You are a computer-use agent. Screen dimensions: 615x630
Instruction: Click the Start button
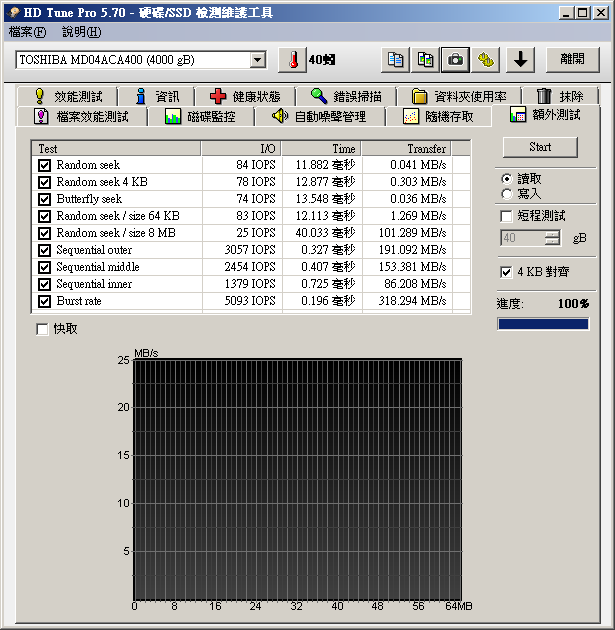tap(540, 147)
